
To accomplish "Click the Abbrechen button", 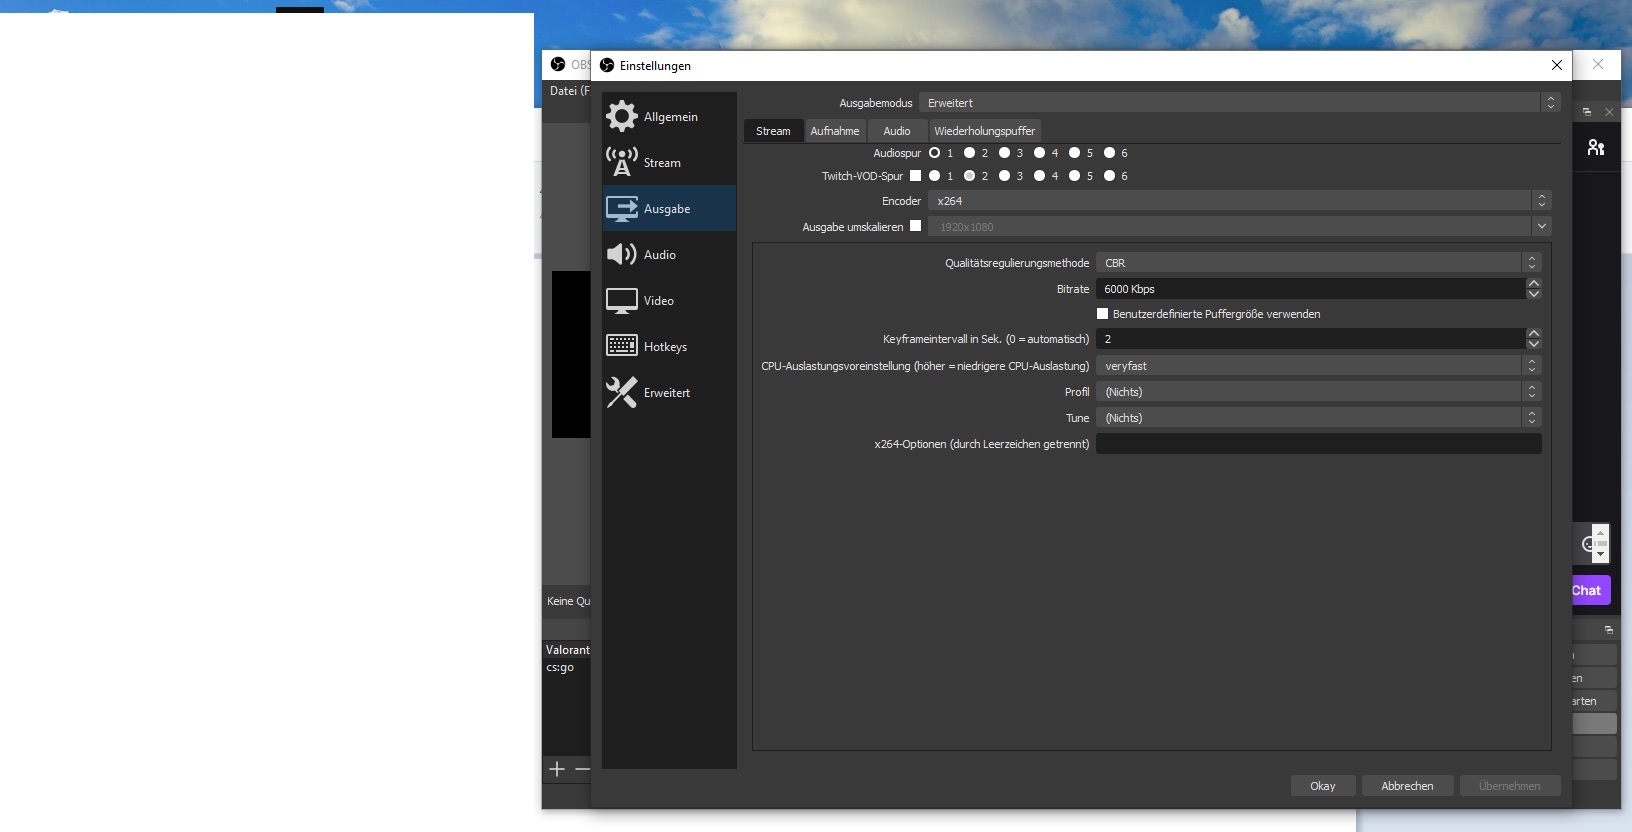I will tap(1407, 786).
